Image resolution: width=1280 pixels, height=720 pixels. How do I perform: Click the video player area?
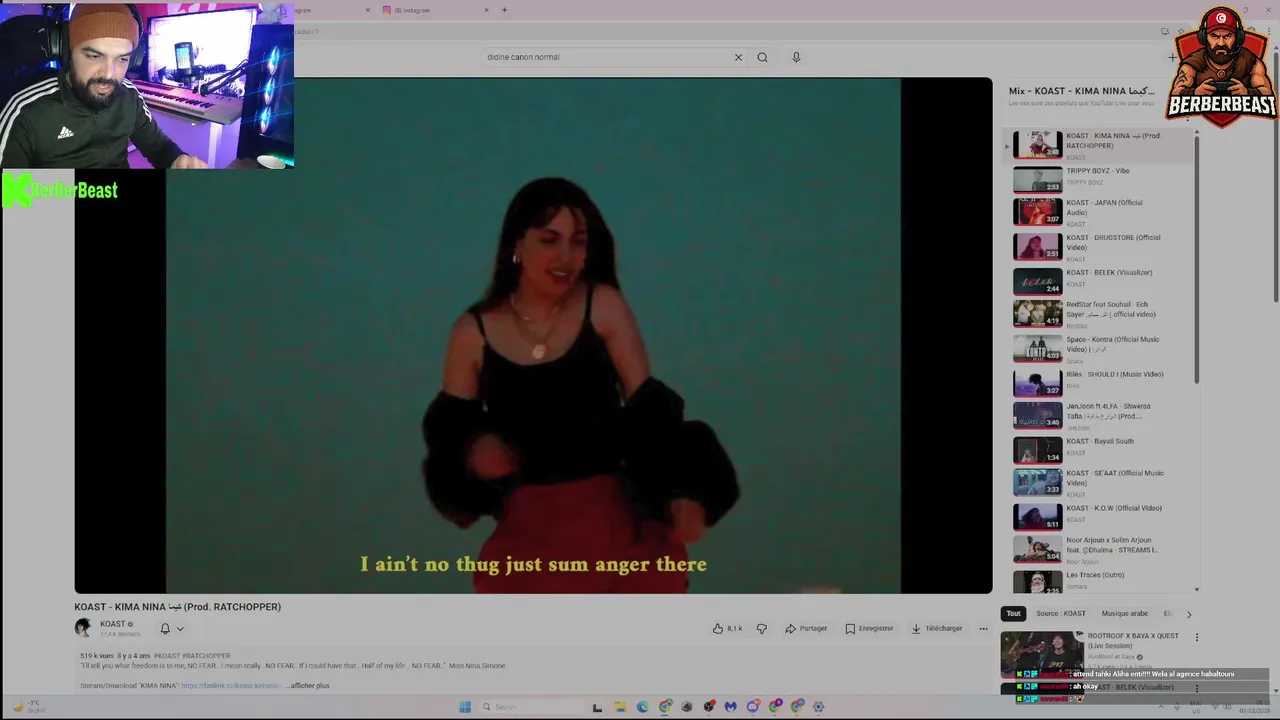pyautogui.click(x=533, y=335)
